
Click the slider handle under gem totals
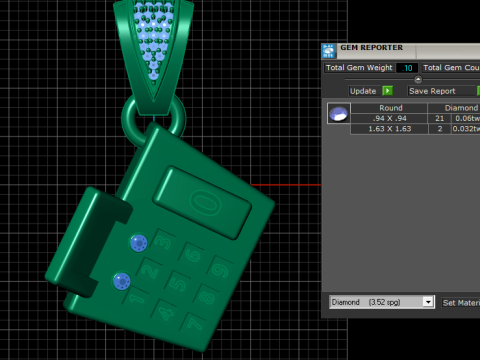(x=418, y=79)
